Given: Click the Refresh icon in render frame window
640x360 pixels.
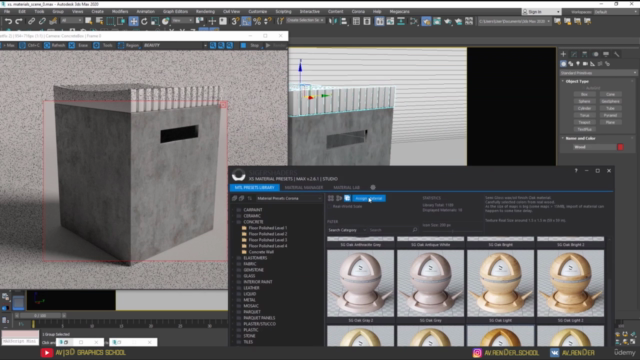Looking at the screenshot, I should 47,45.
